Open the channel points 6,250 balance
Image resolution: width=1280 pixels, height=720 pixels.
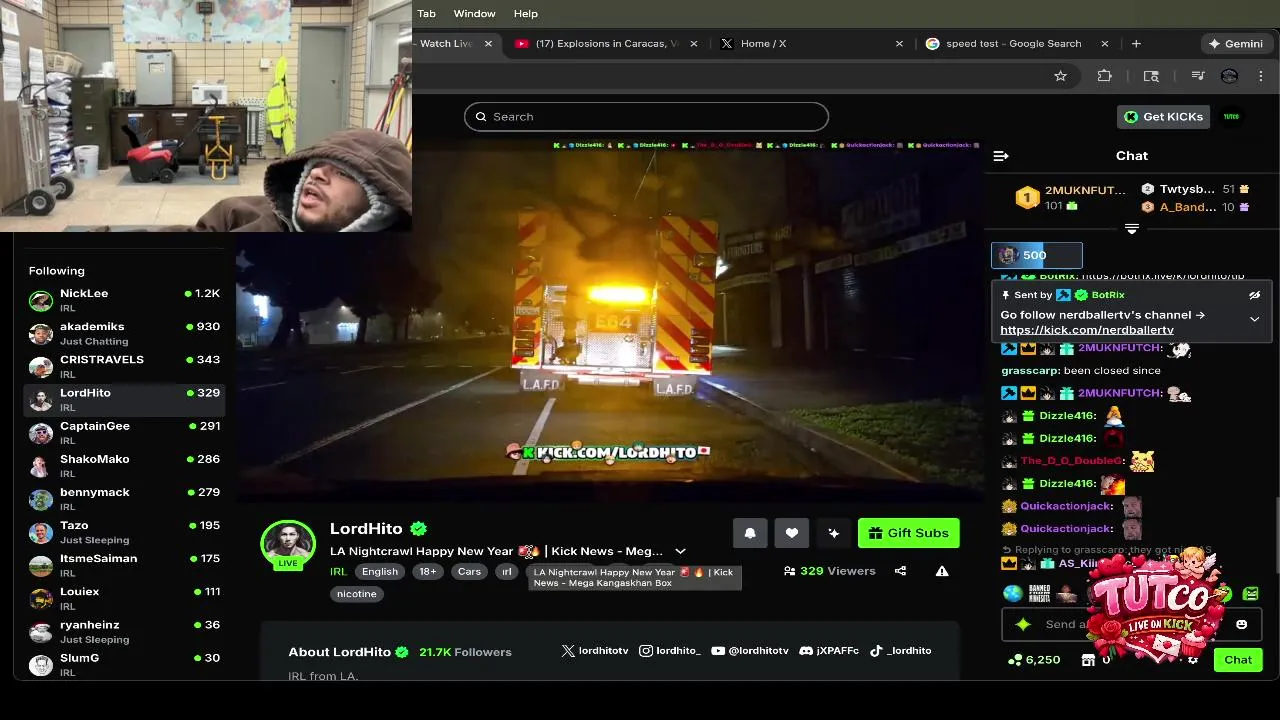tap(1034, 660)
